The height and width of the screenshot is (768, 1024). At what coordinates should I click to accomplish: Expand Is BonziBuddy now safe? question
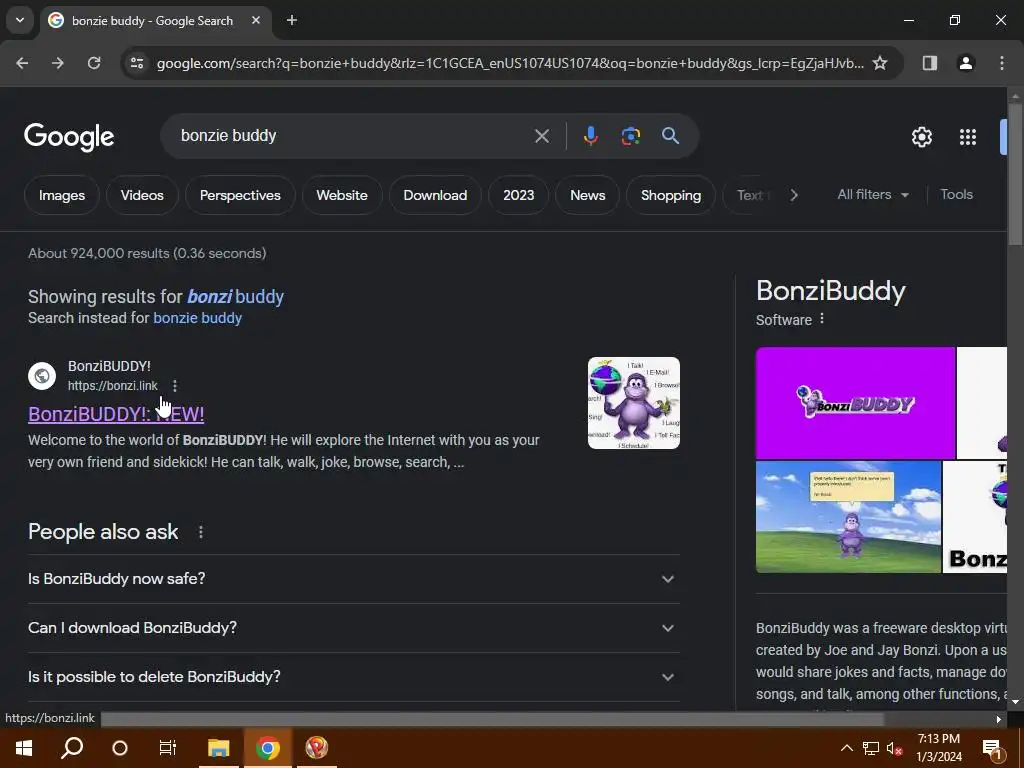point(354,579)
